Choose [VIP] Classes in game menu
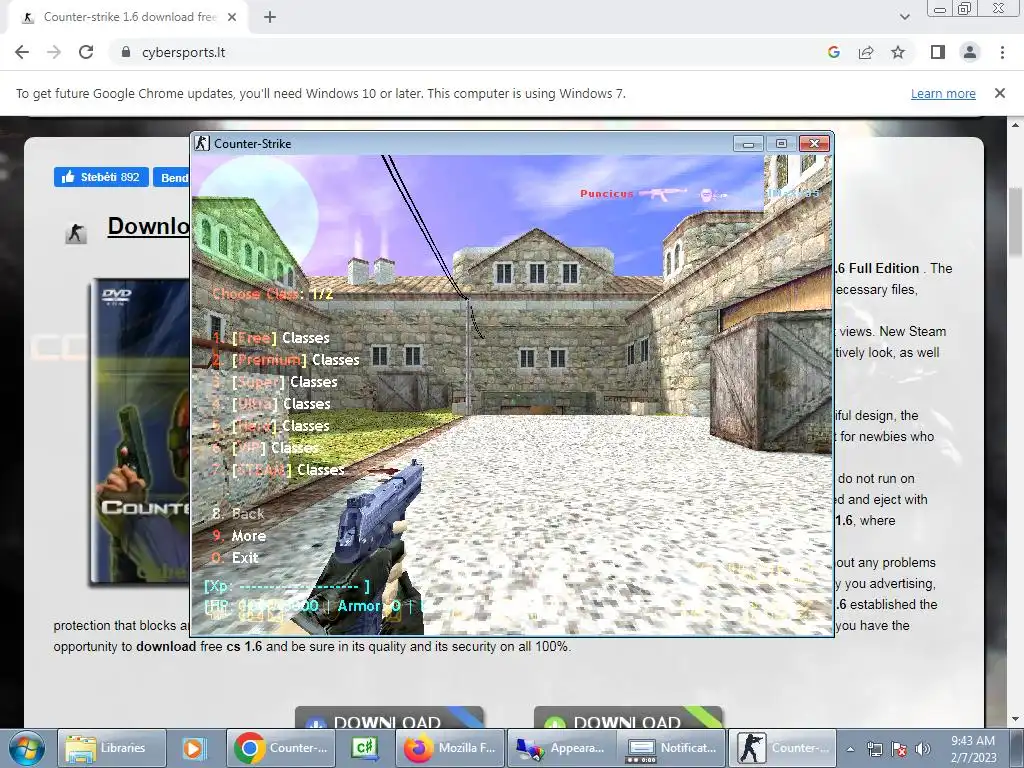Image resolution: width=1024 pixels, height=768 pixels. (266, 448)
